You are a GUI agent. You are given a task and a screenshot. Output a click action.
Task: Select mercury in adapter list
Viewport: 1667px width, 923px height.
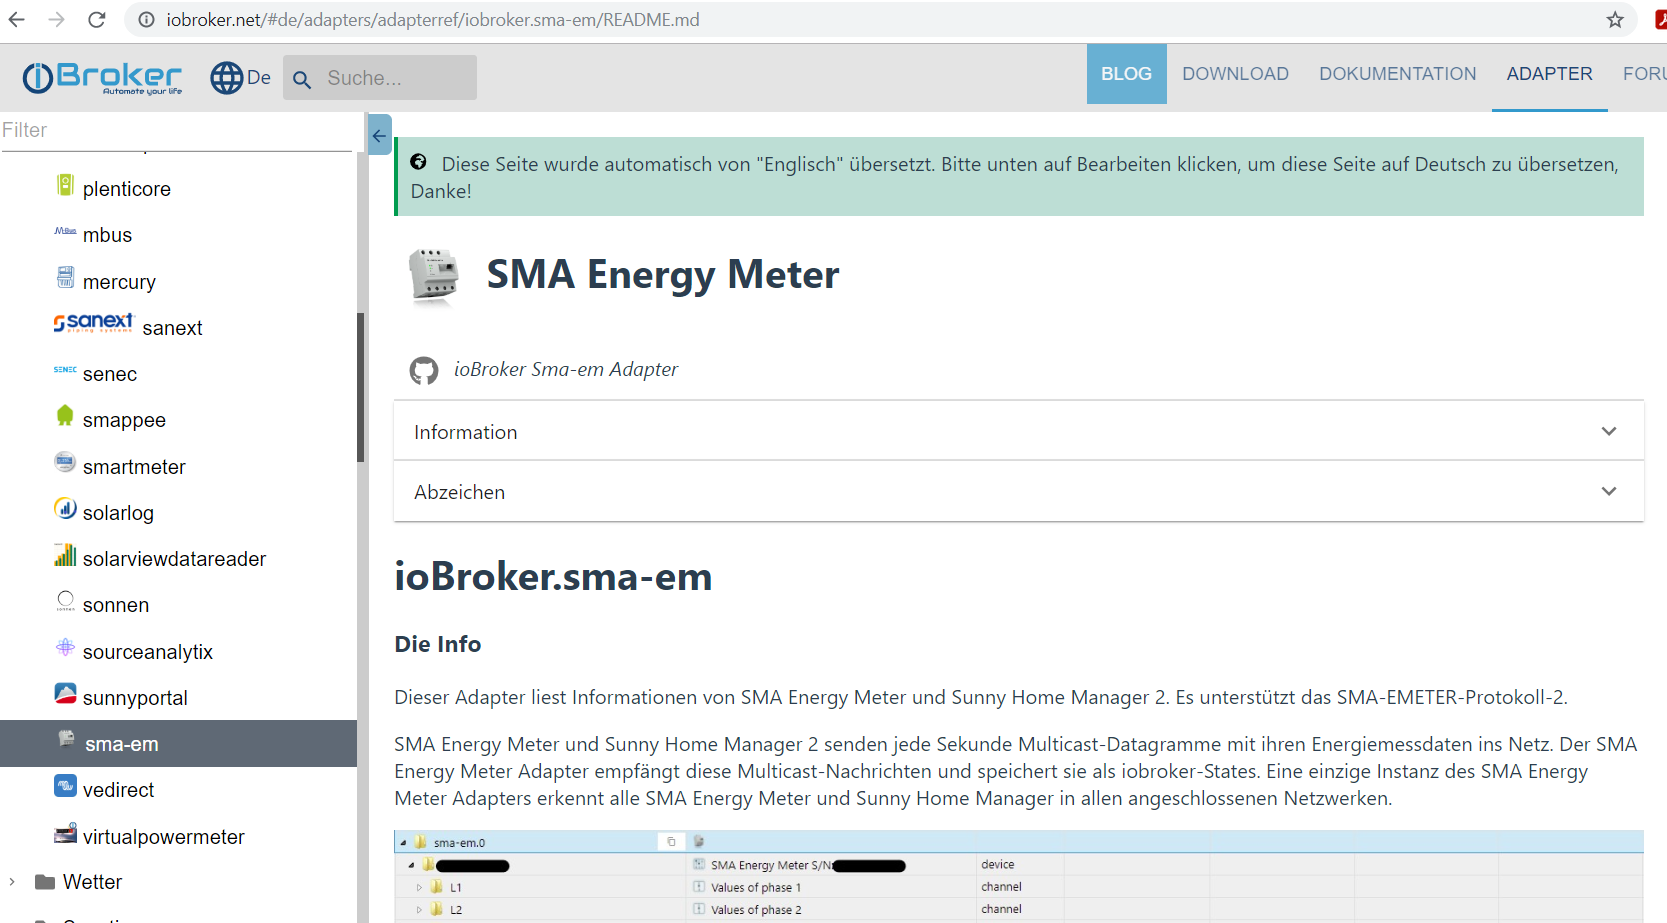tap(119, 282)
